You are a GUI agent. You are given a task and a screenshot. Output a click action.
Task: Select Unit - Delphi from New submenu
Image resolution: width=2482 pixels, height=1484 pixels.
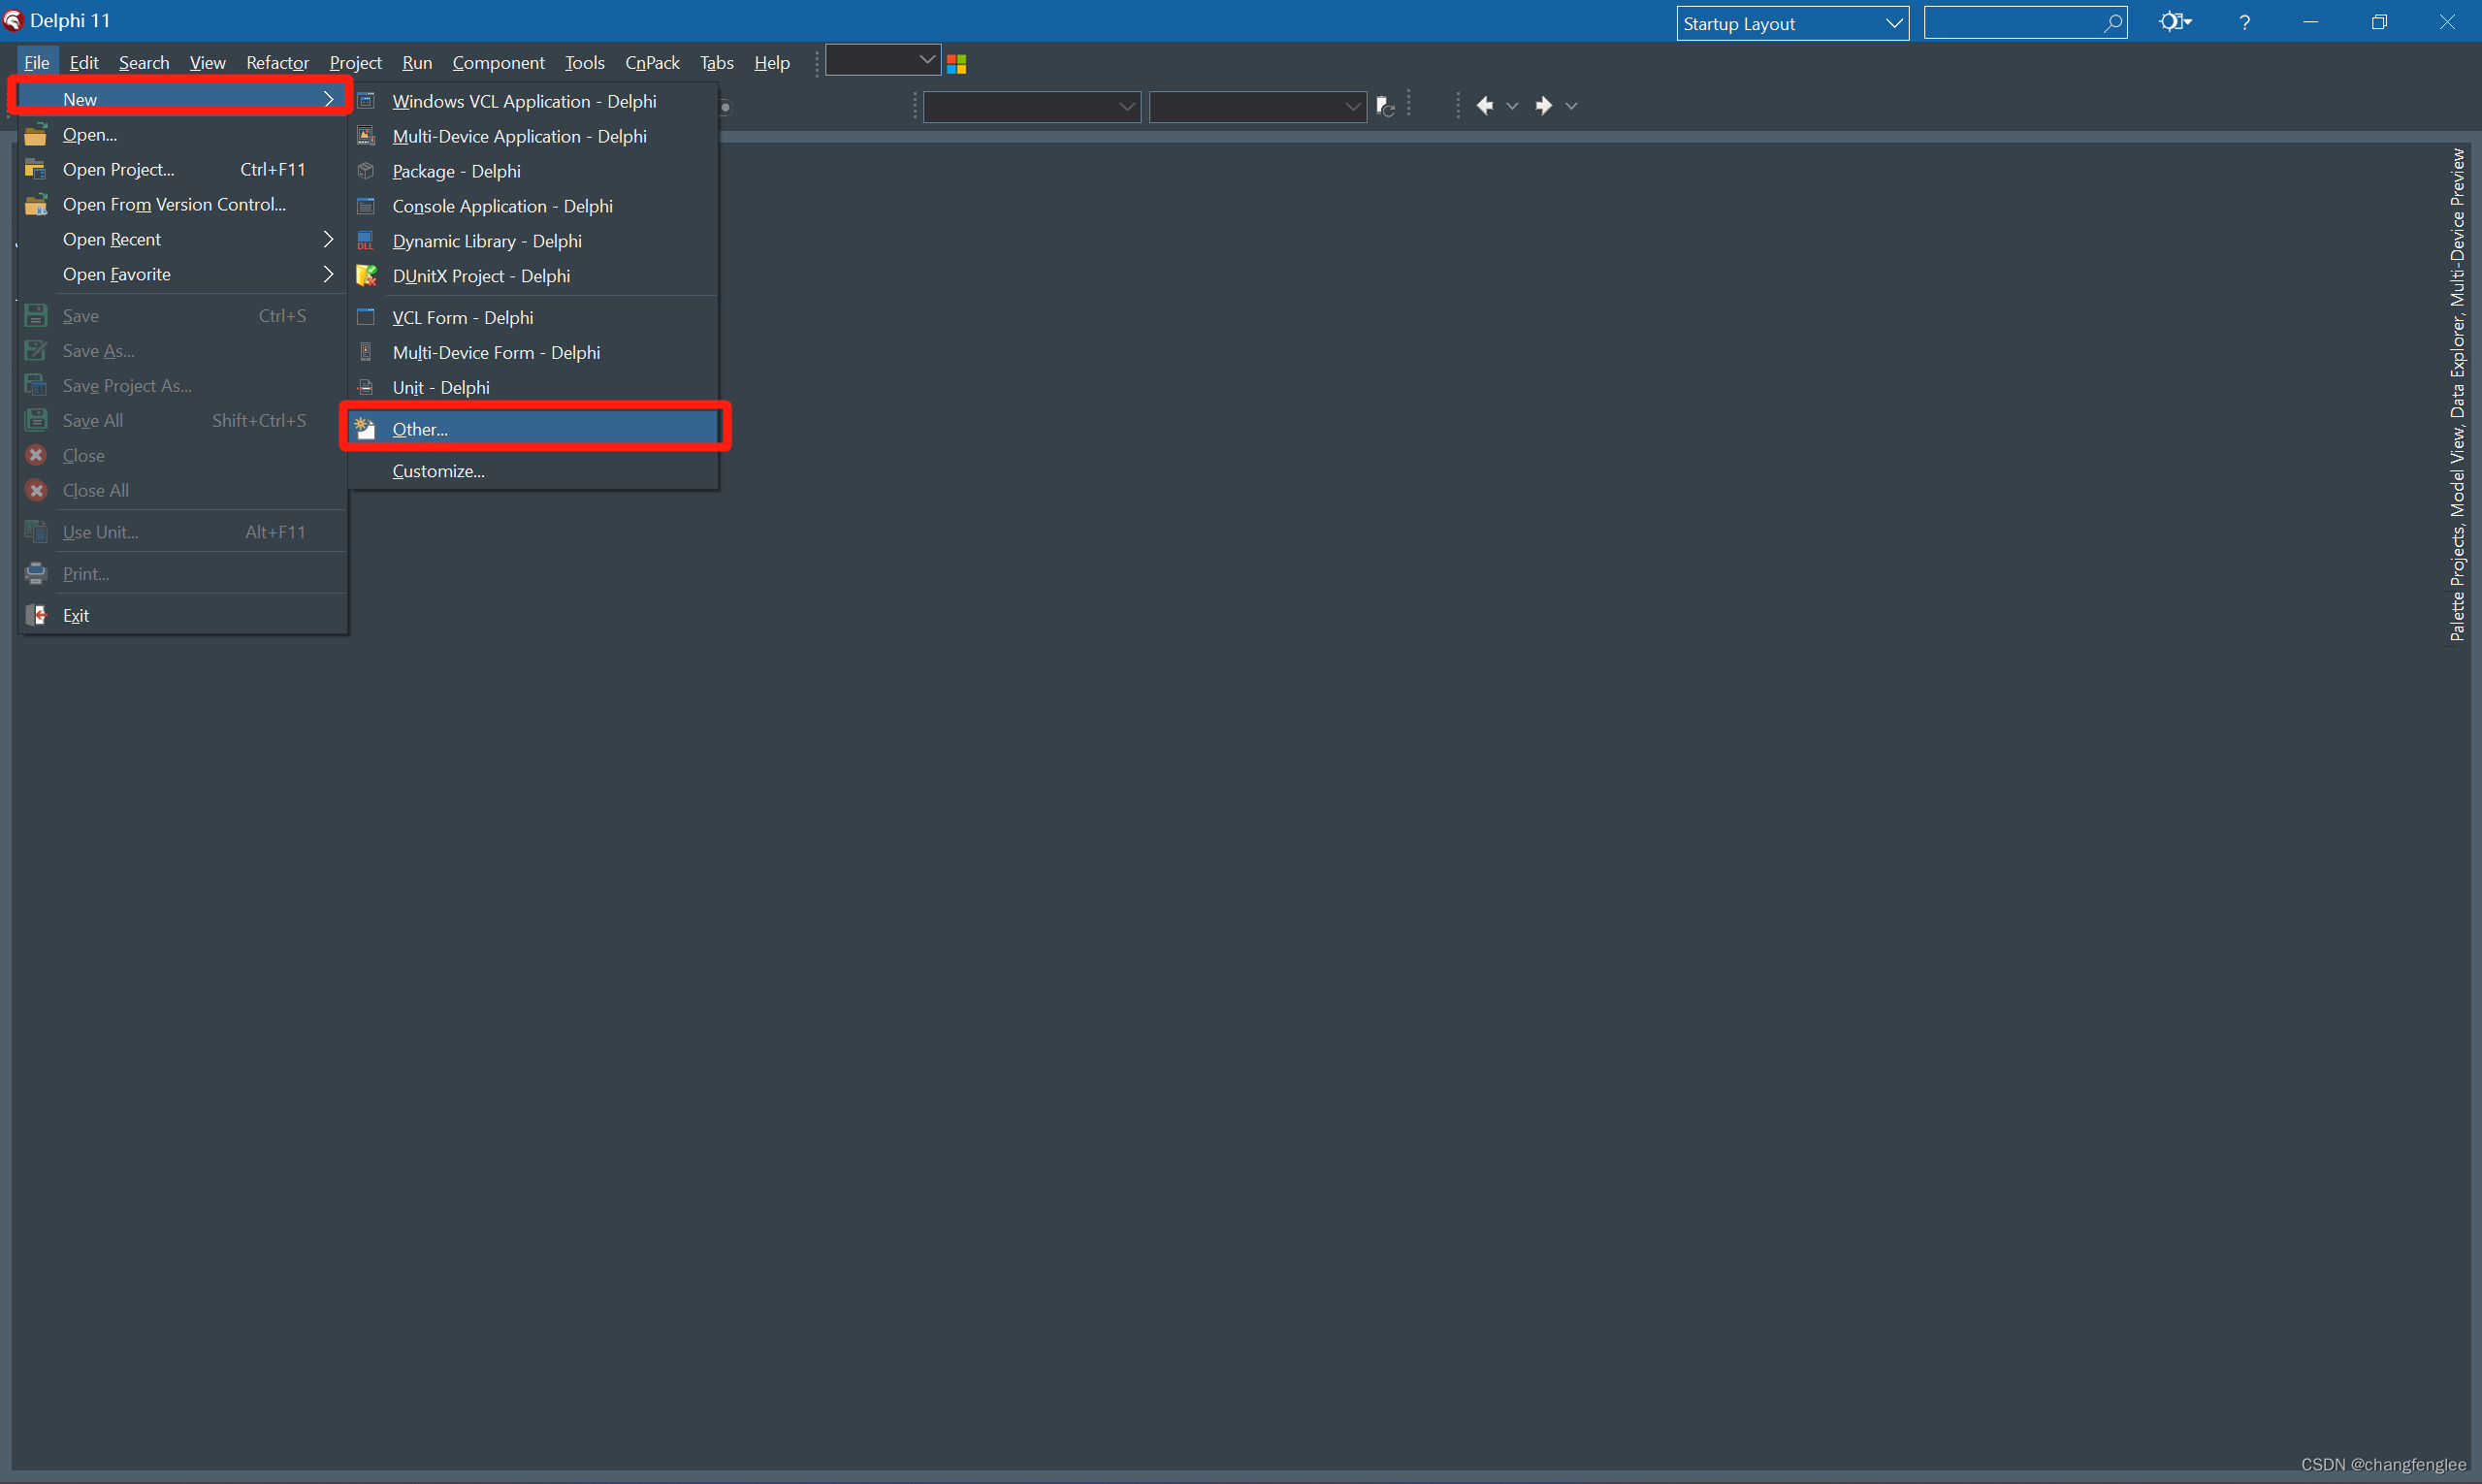[443, 385]
